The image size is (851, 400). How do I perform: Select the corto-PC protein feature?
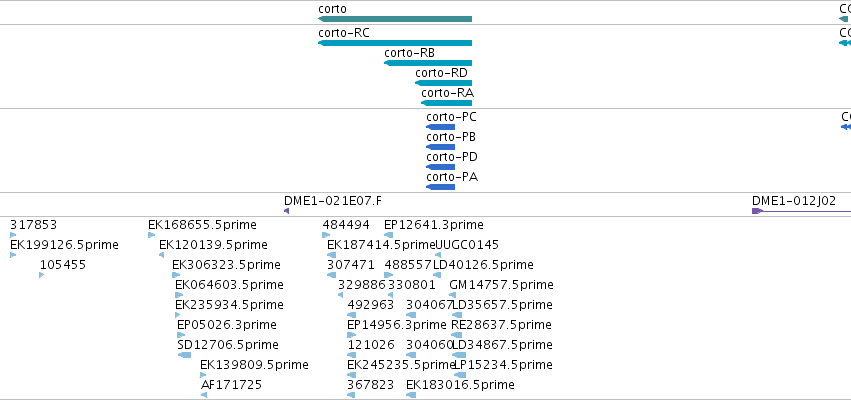pos(441,127)
